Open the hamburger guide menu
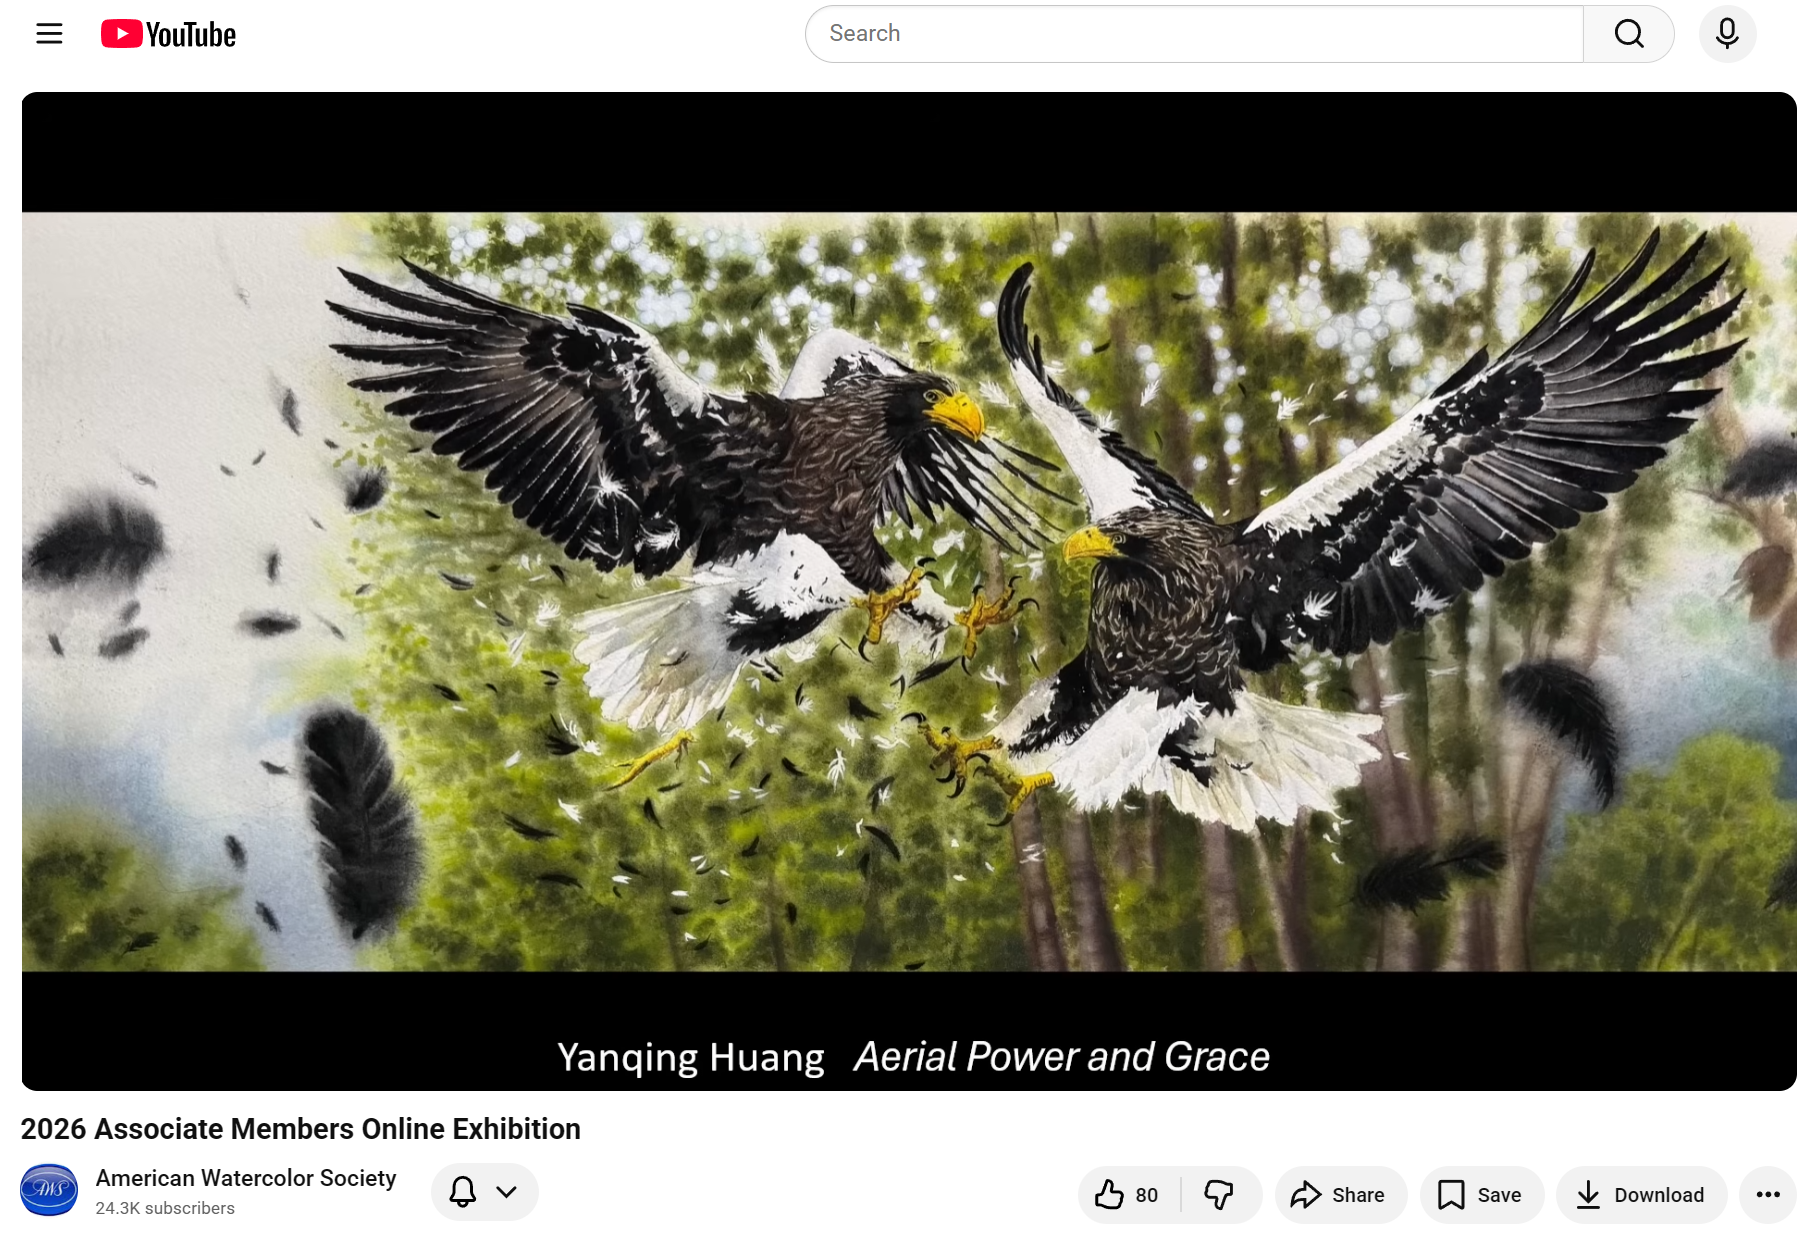This screenshot has width=1812, height=1238. pos(49,34)
